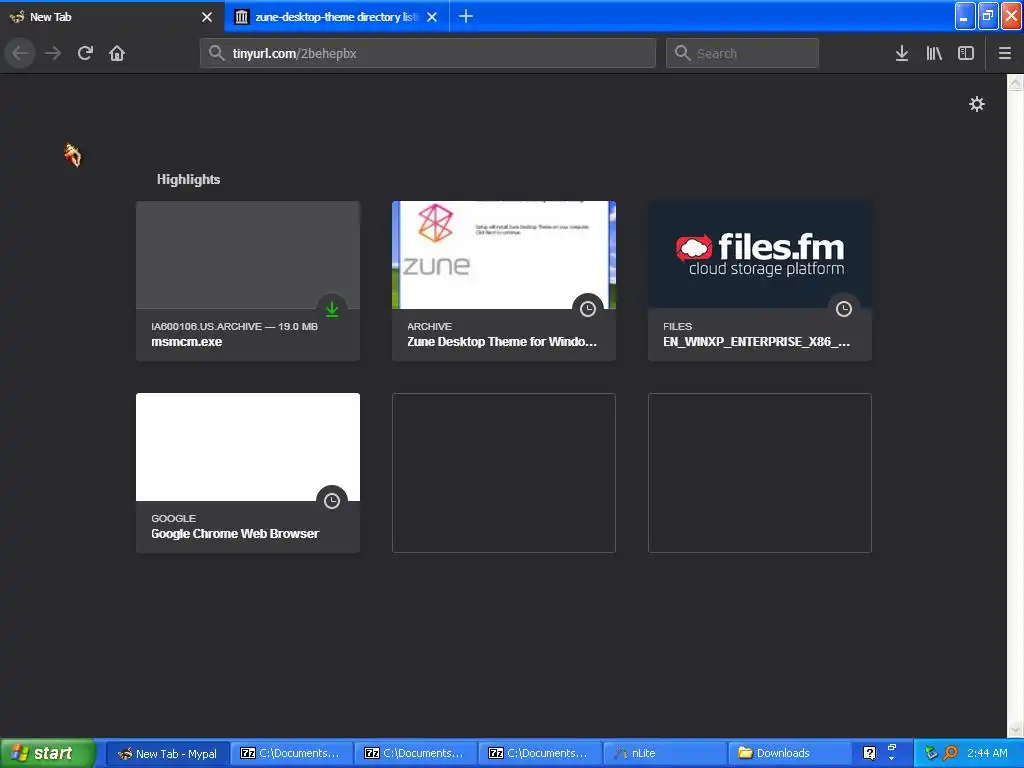Screen dimensions: 1024x768
Task: Open the Library bookshelf icon
Action: [934, 53]
